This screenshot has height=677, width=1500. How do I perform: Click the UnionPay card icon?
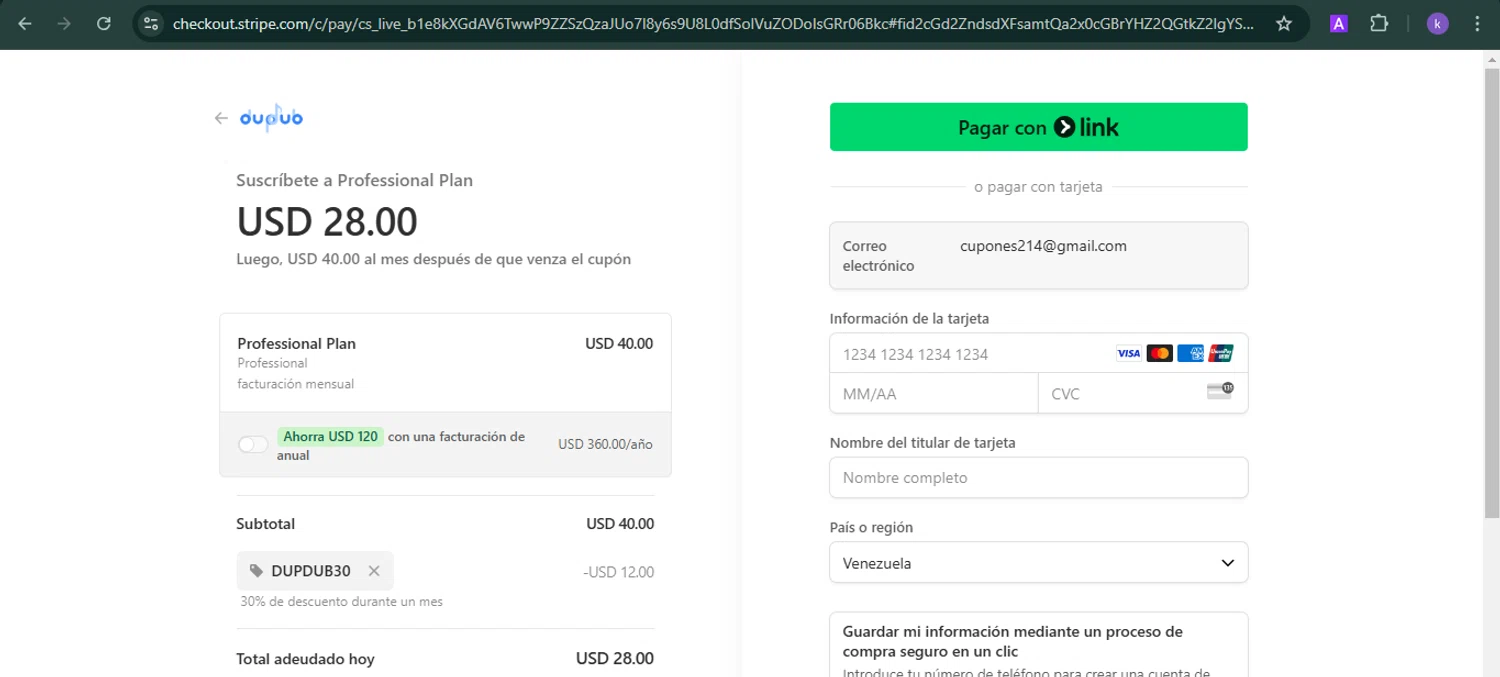[1221, 353]
